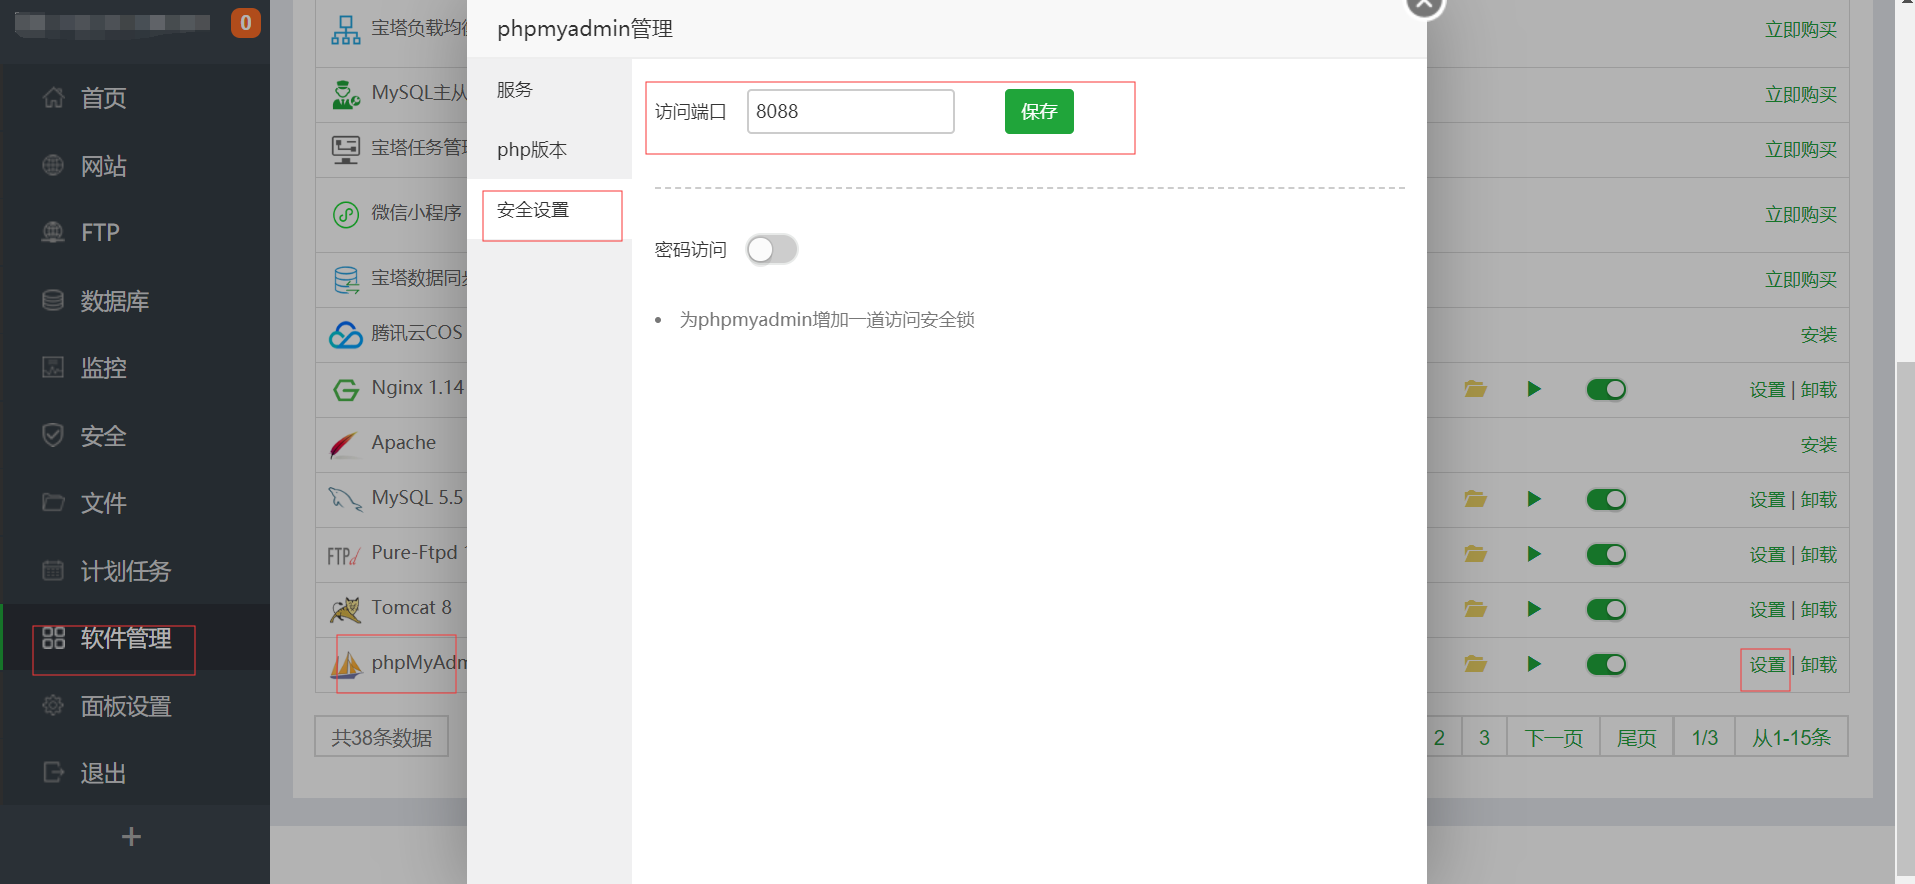Click the folder icon beside 文件
The width and height of the screenshot is (1915, 884).
(x=53, y=502)
